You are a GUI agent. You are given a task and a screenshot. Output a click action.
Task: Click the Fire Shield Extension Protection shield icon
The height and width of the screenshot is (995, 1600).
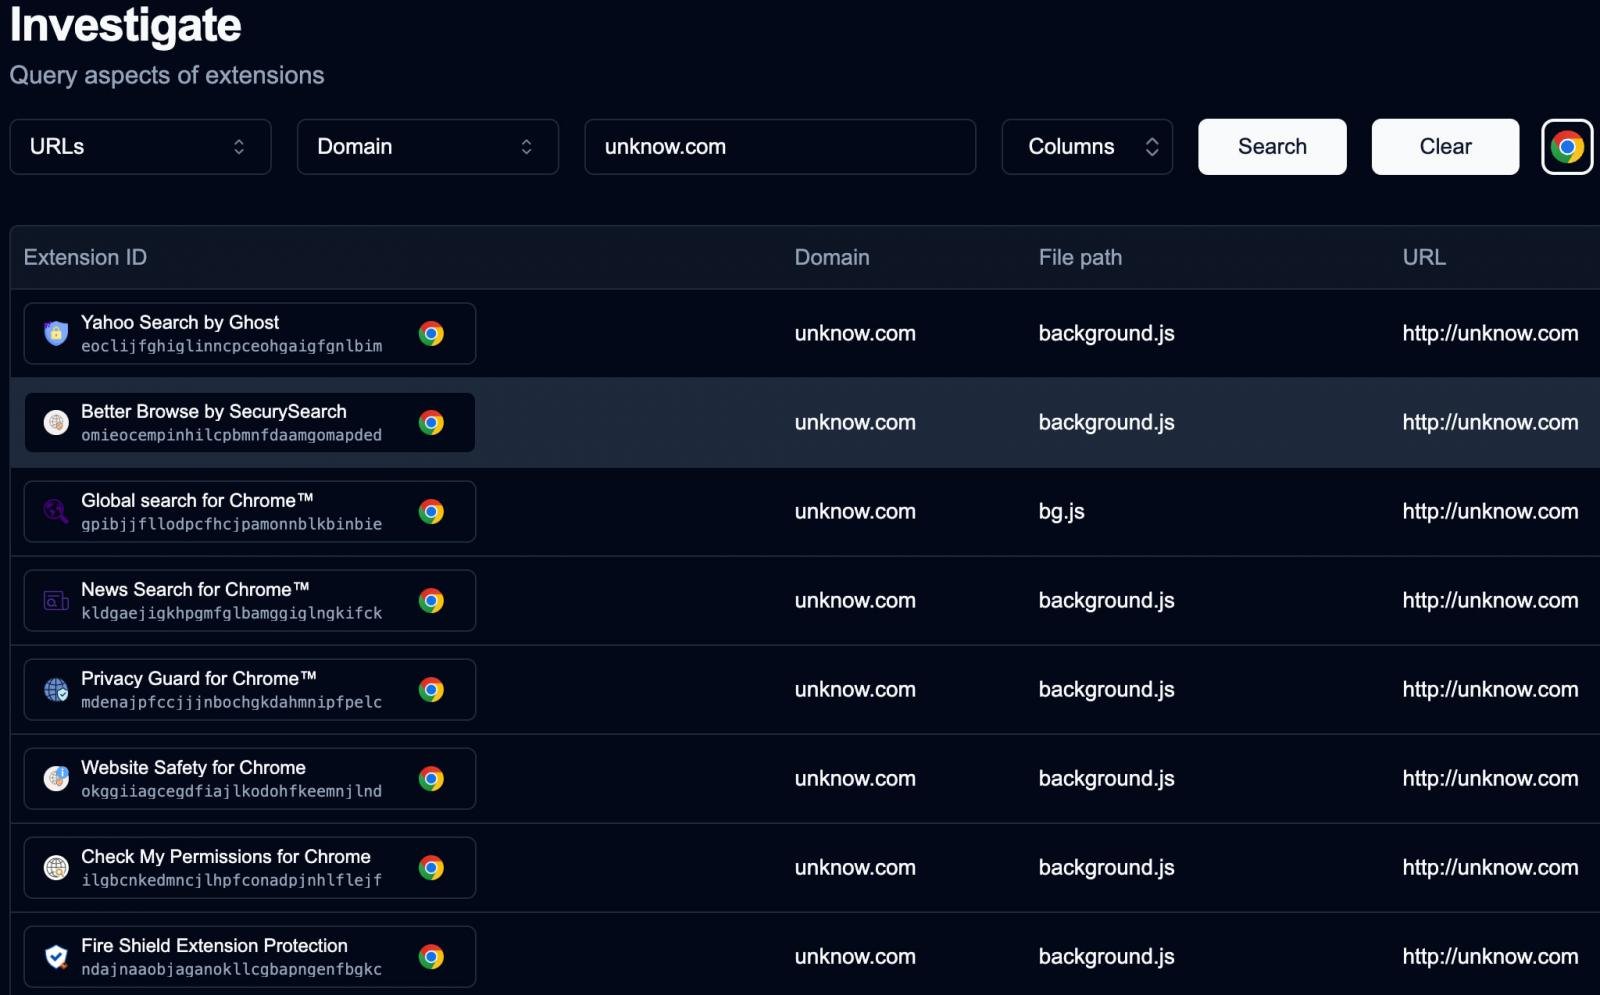(55, 956)
